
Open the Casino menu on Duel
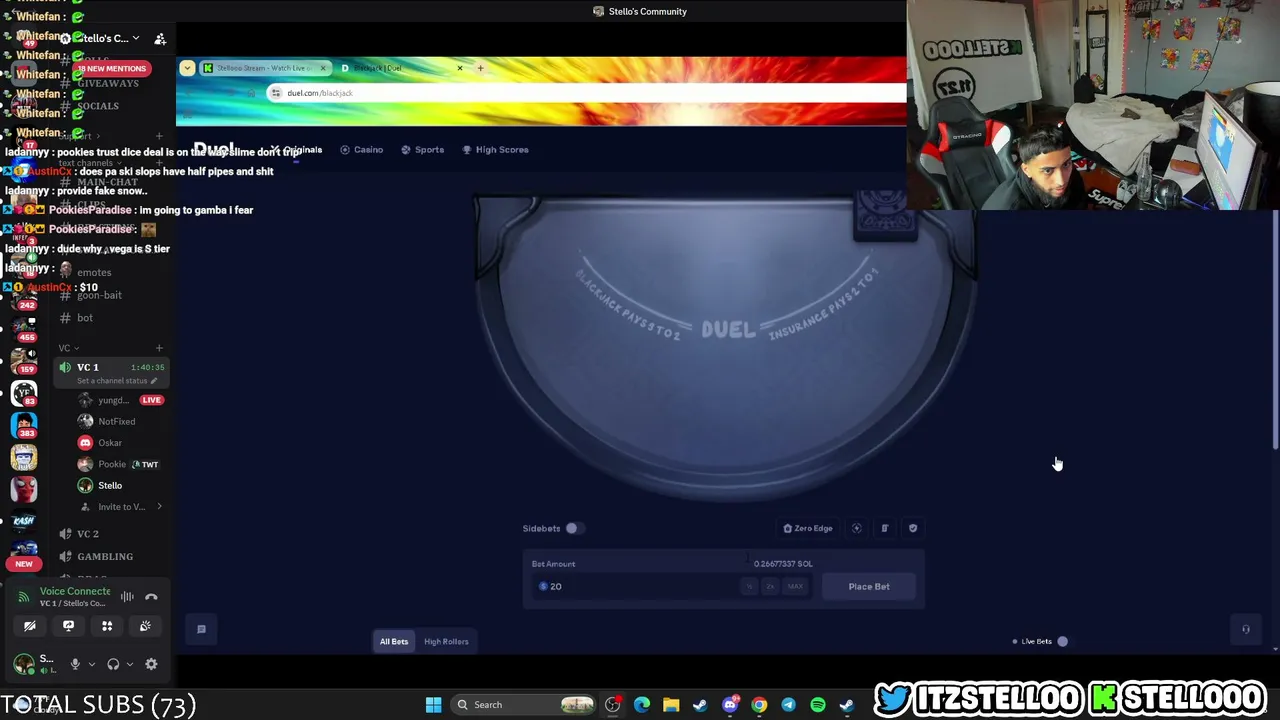click(x=362, y=150)
